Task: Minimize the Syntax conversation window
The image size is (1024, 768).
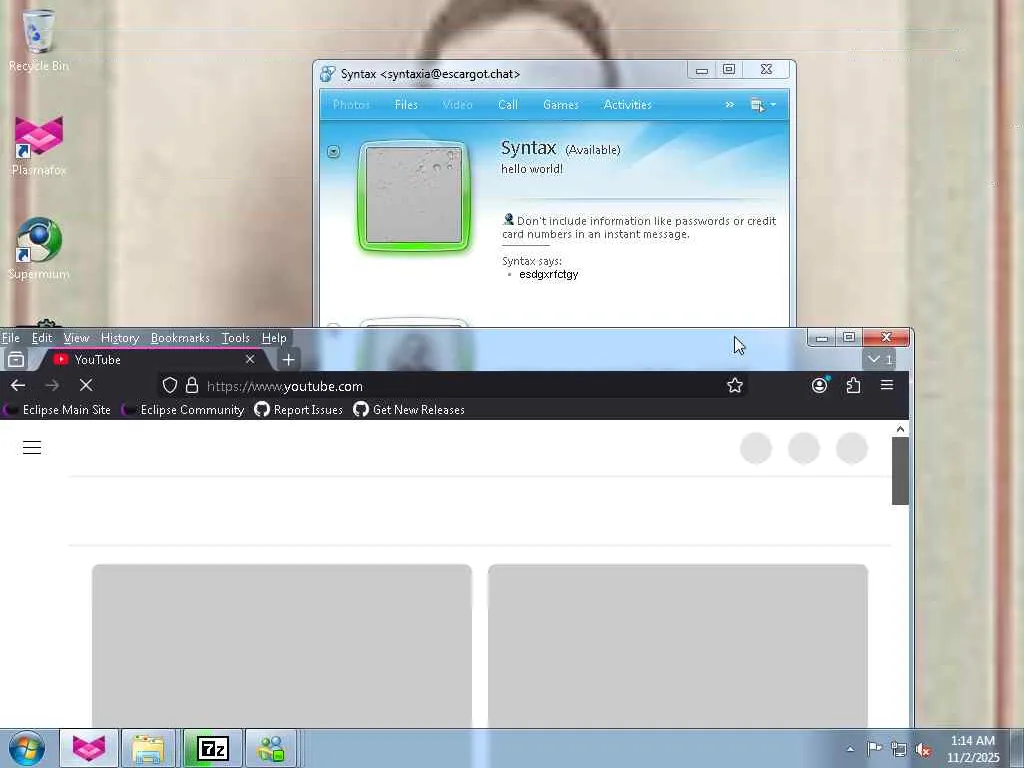Action: [x=701, y=69]
